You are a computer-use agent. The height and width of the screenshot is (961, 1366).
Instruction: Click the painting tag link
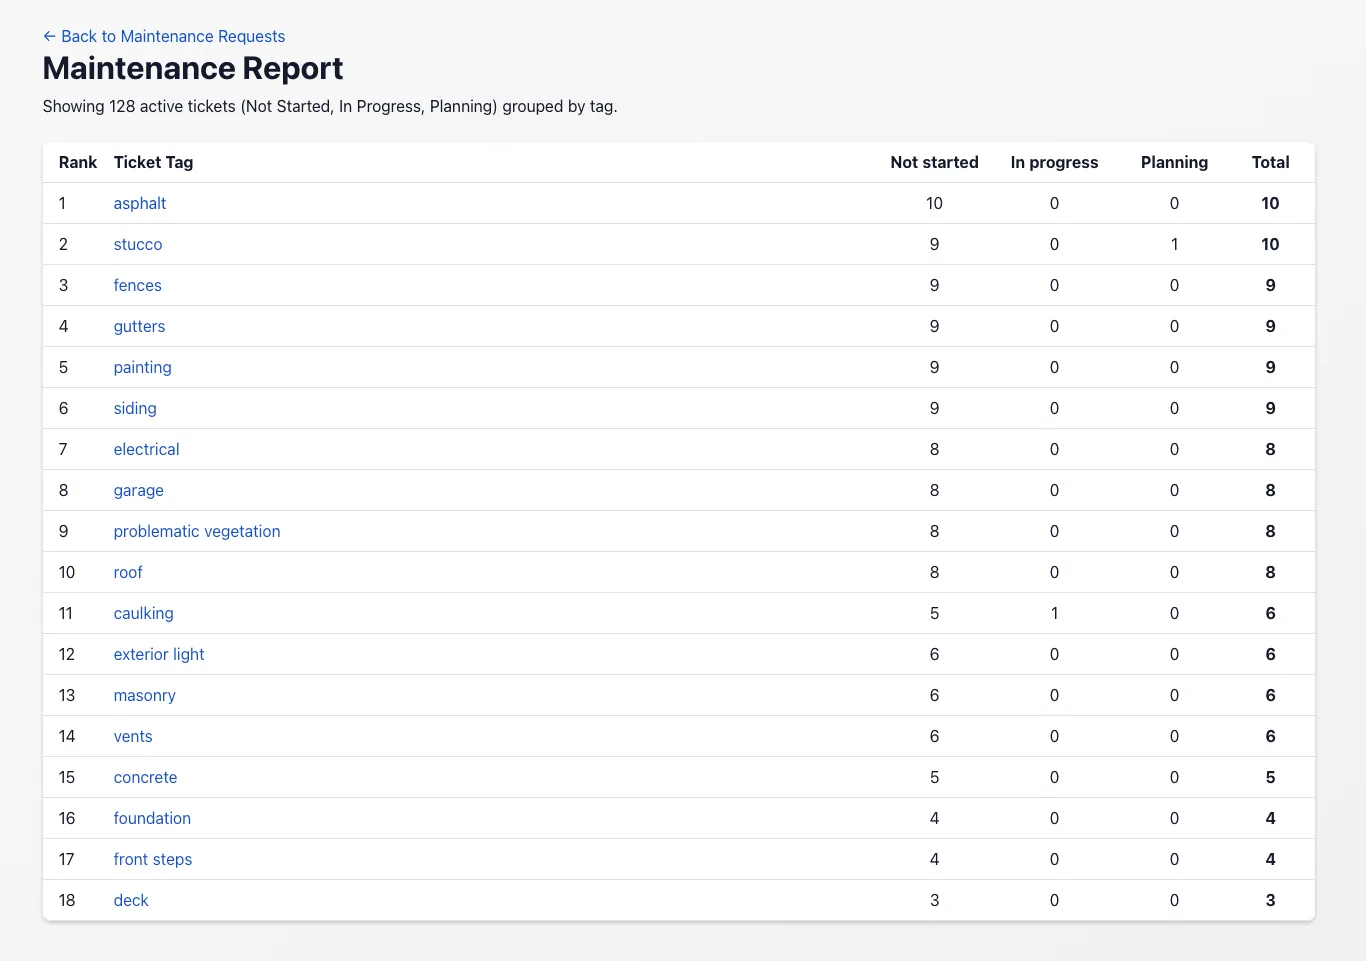(x=143, y=367)
